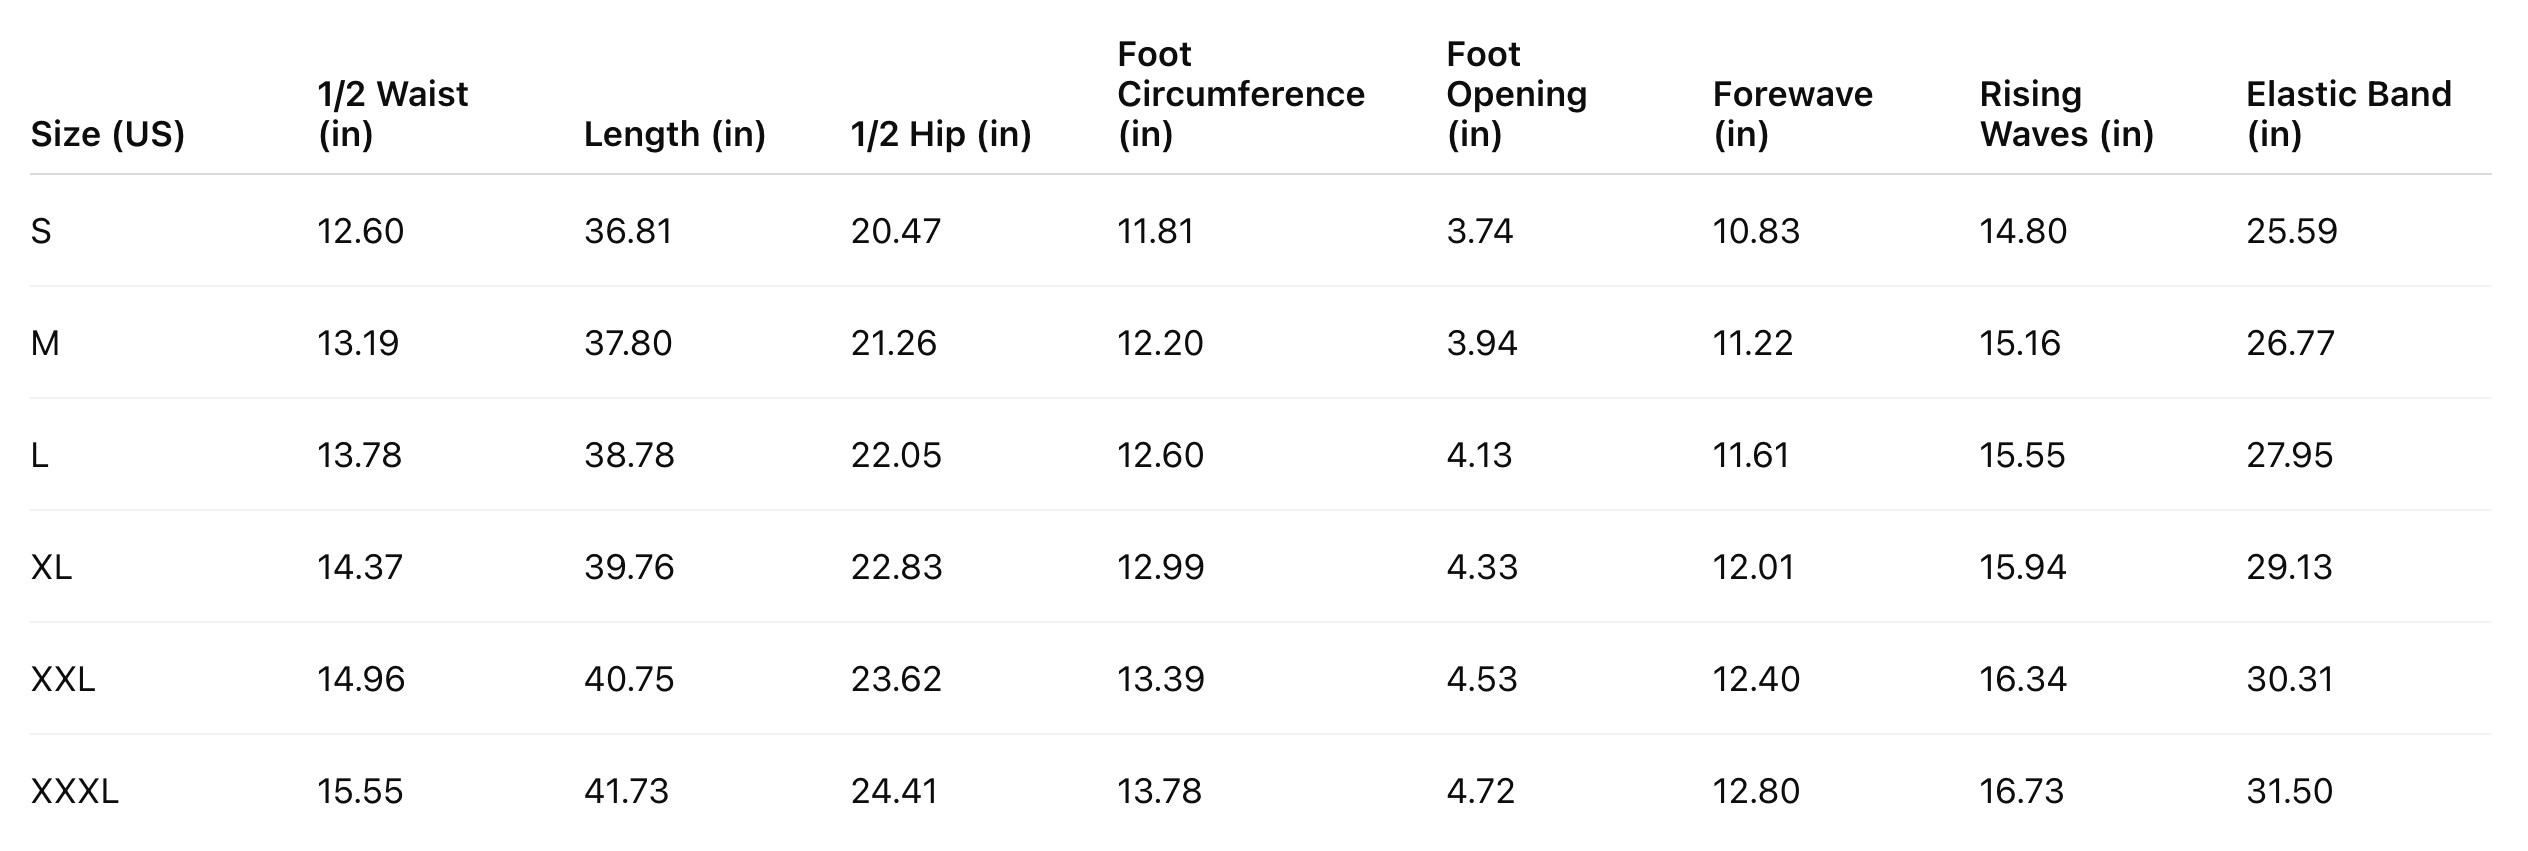Screen dimensions: 2528x851
Task: Click the Rising Waves (in) header
Action: tap(2066, 114)
